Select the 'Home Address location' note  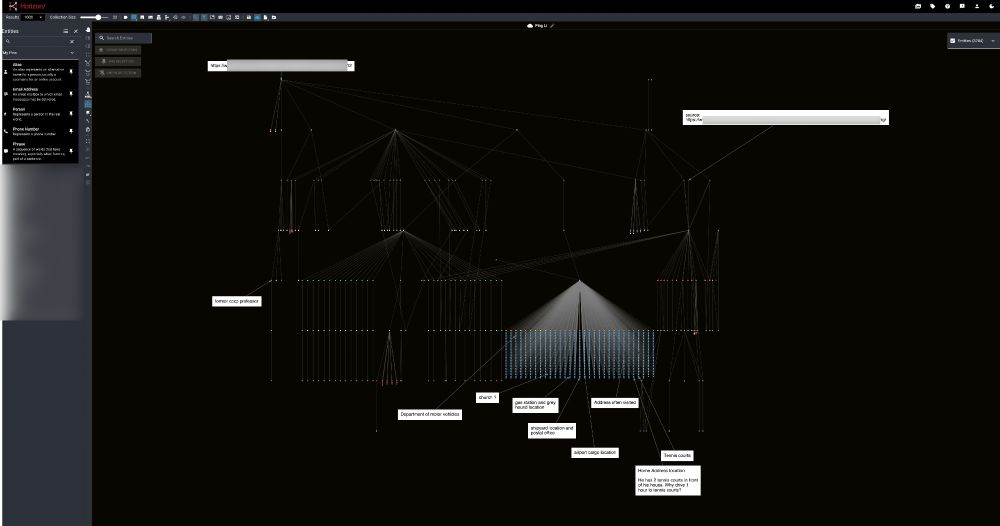coord(668,480)
